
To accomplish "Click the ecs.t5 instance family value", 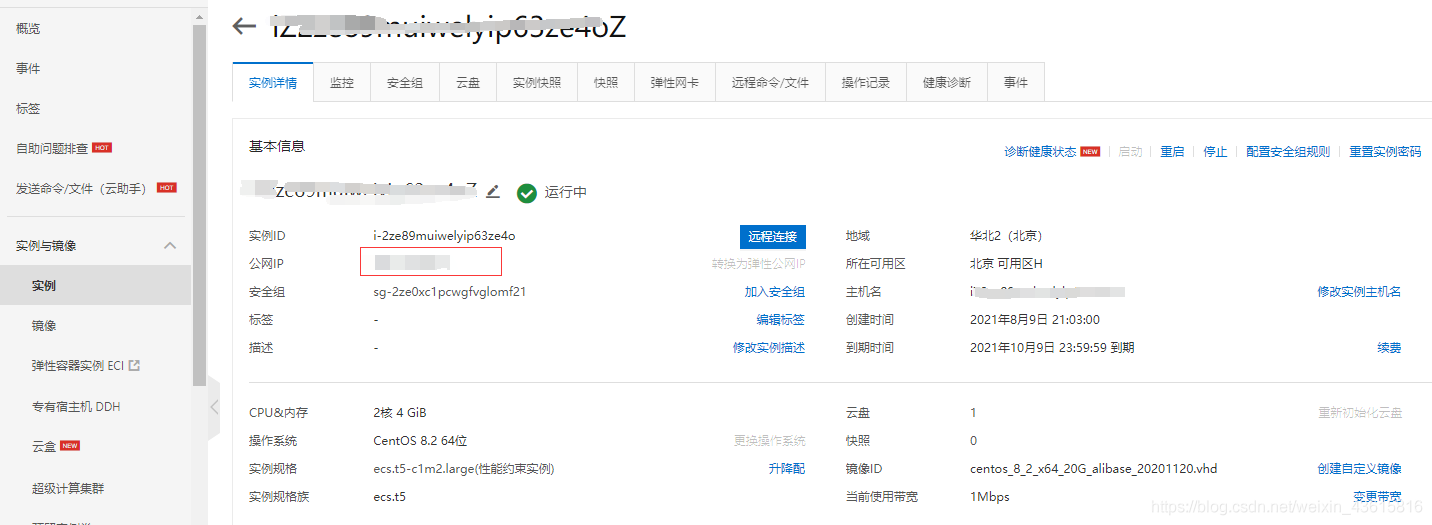I will (390, 496).
